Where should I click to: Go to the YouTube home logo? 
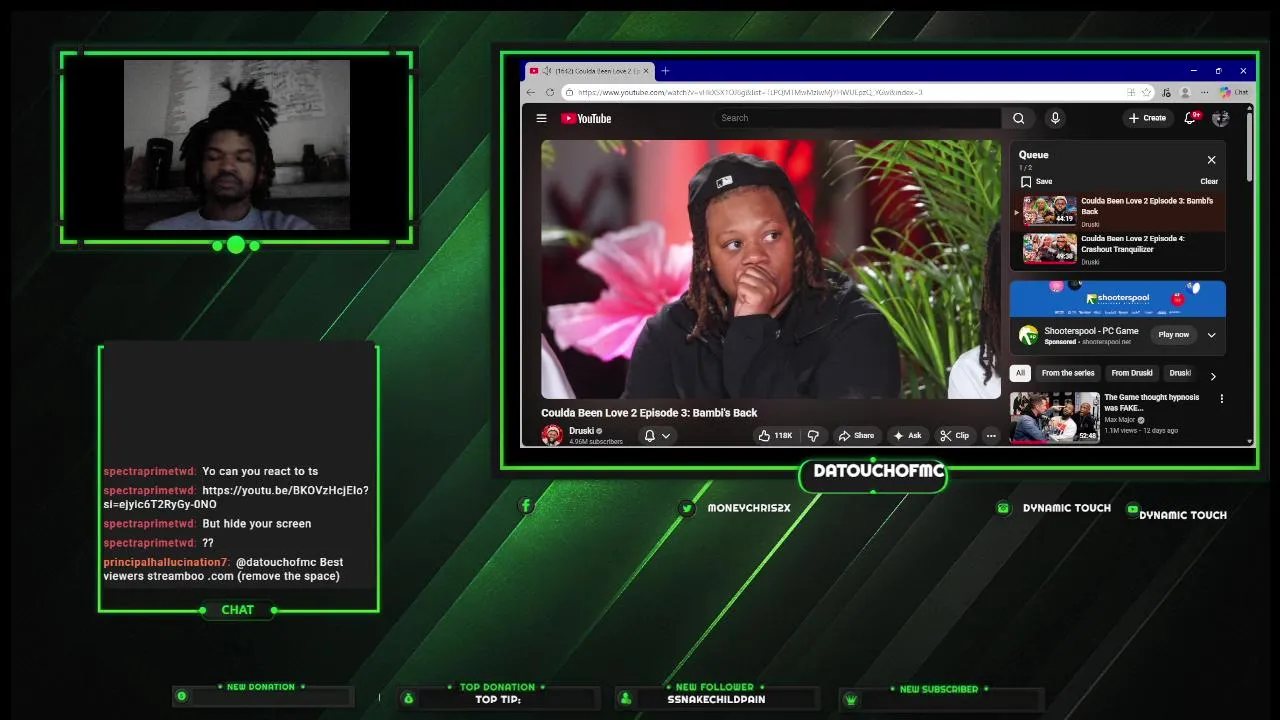click(586, 118)
